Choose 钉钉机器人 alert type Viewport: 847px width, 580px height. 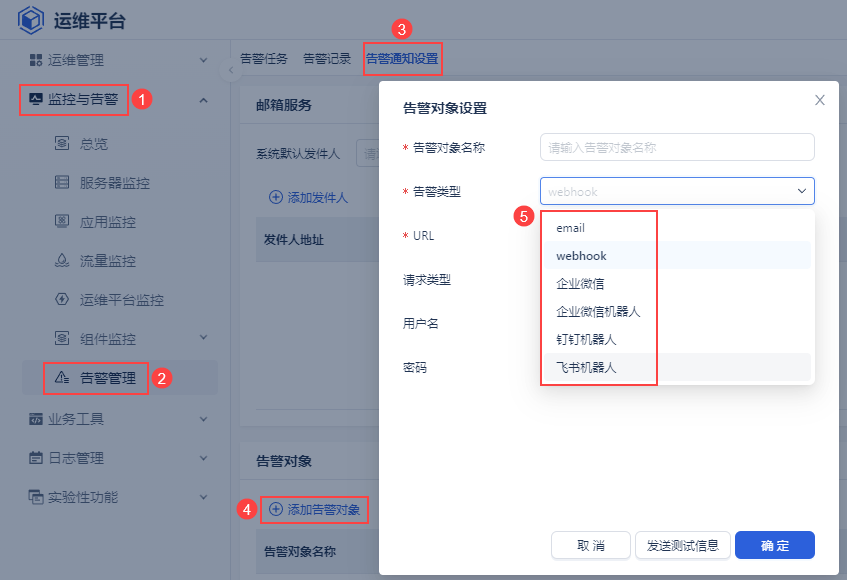click(x=677, y=339)
